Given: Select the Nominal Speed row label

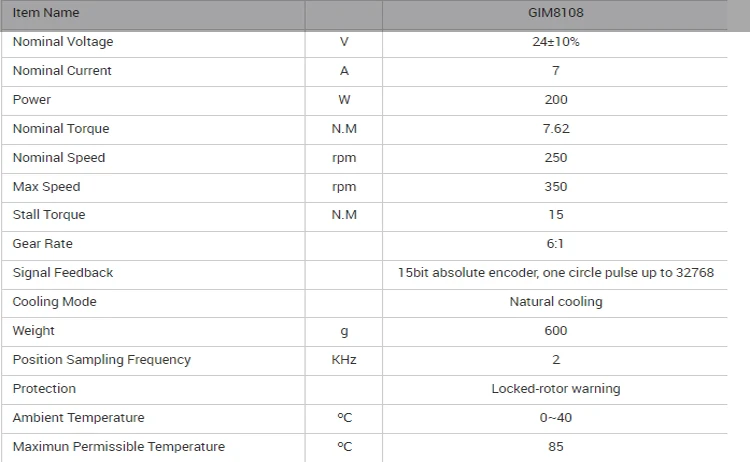Looking at the screenshot, I should (x=59, y=158).
